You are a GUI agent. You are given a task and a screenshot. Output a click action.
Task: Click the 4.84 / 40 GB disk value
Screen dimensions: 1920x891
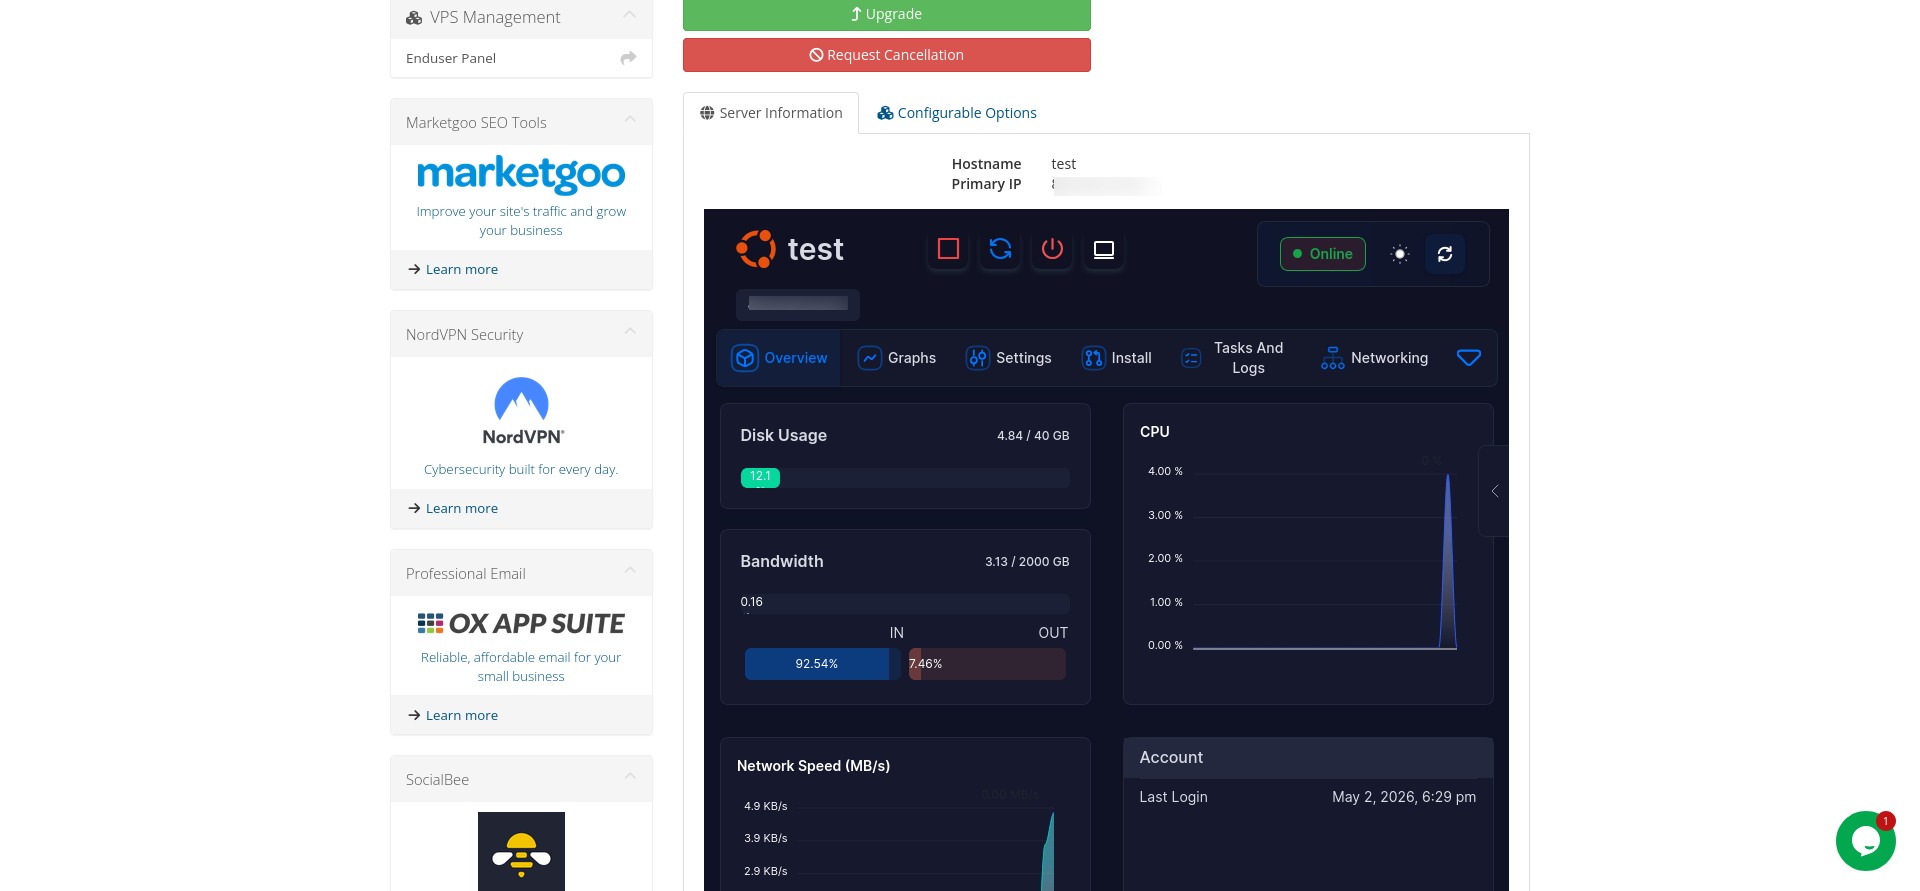(x=1033, y=436)
